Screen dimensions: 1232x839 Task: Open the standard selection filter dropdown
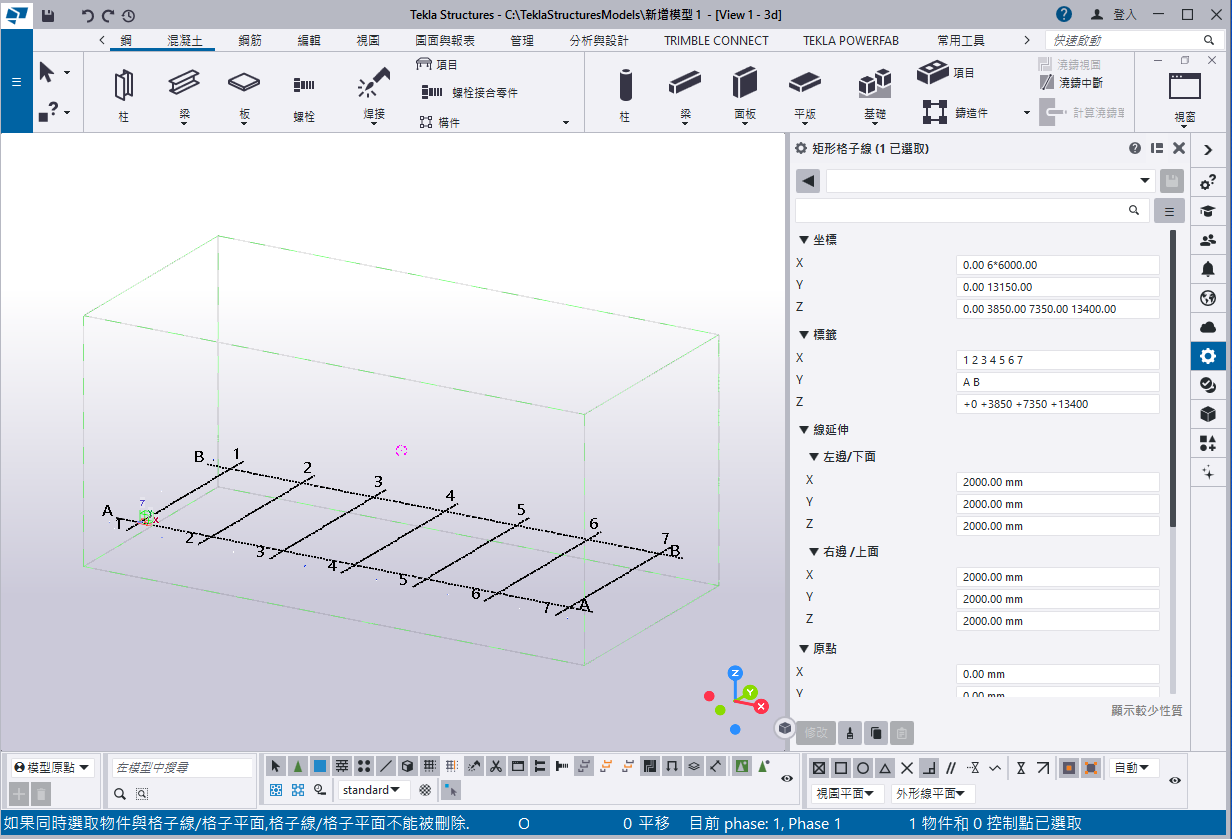click(374, 790)
